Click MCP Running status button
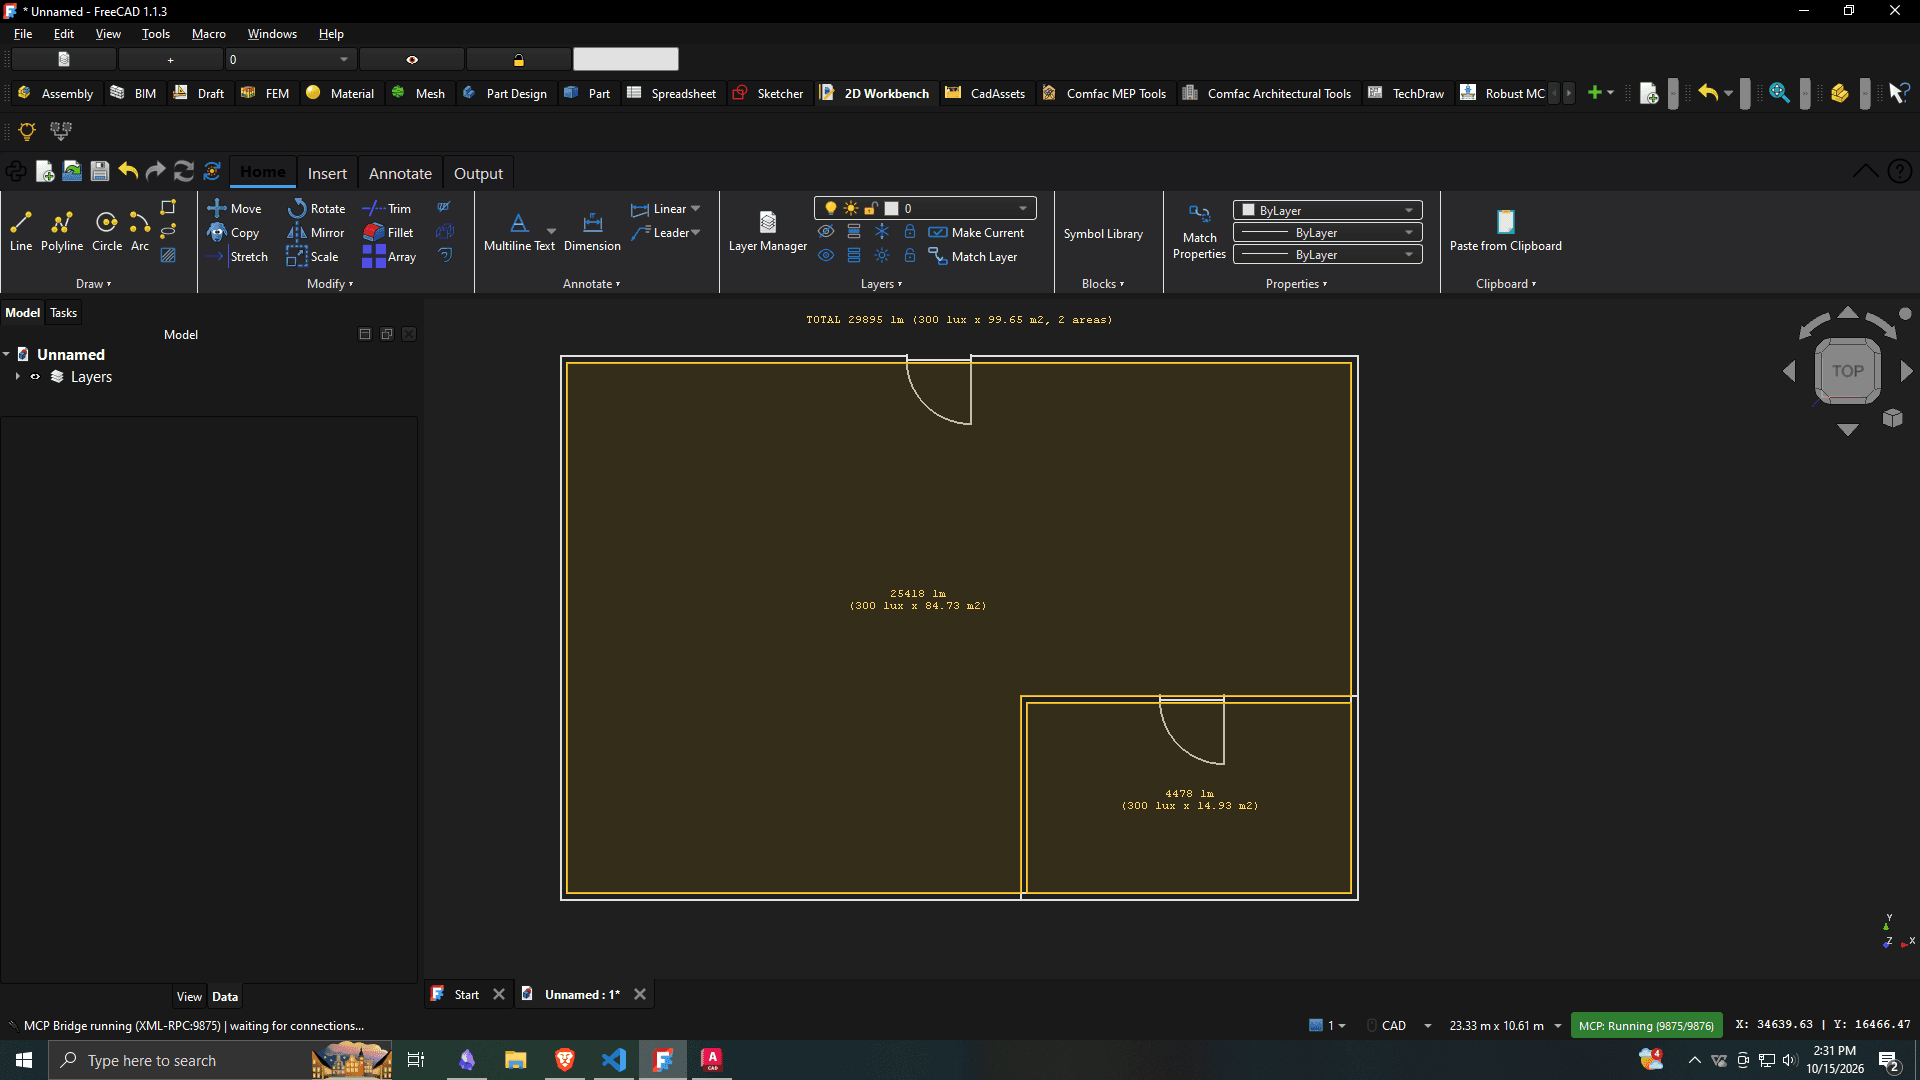Viewport: 1920px width, 1080px height. point(1646,1025)
